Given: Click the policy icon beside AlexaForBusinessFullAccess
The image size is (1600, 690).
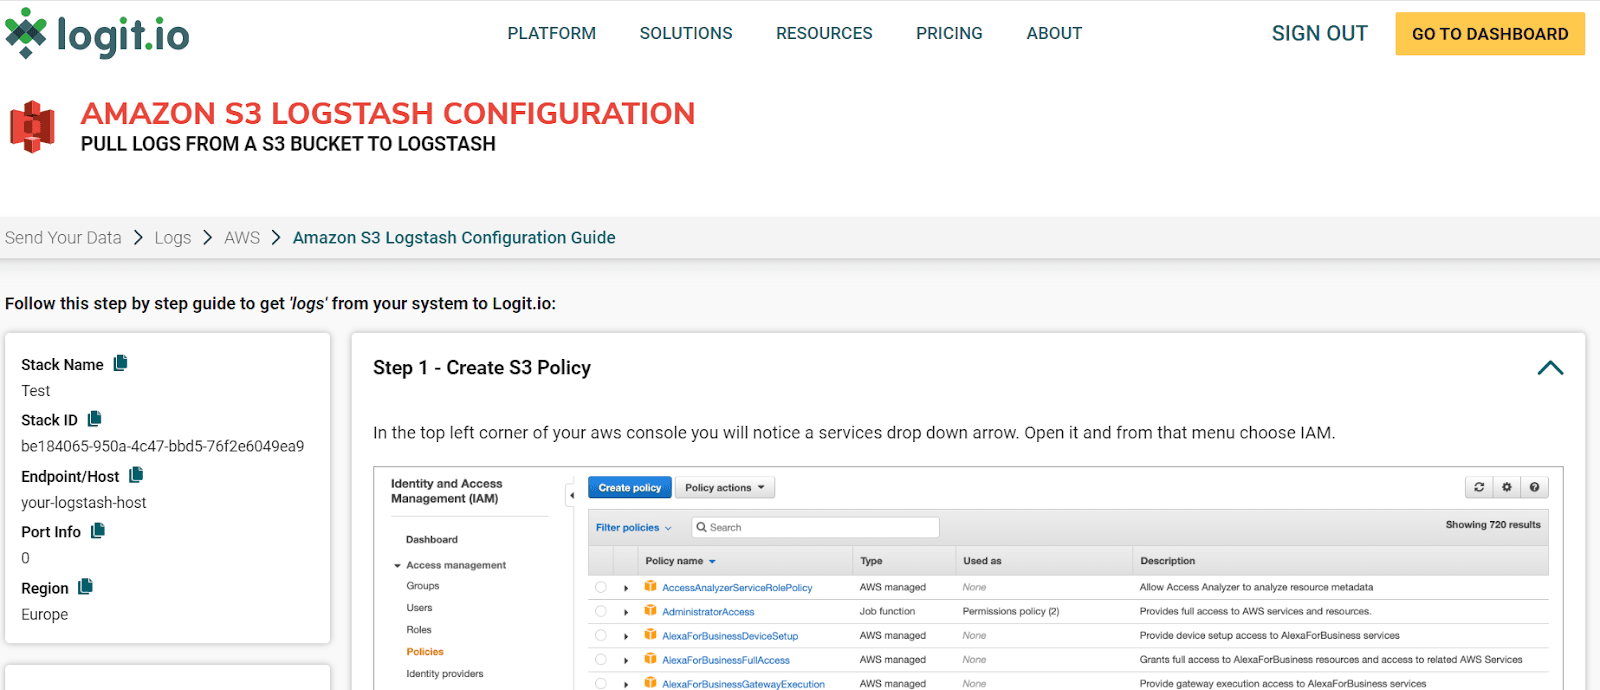Looking at the screenshot, I should 650,658.
